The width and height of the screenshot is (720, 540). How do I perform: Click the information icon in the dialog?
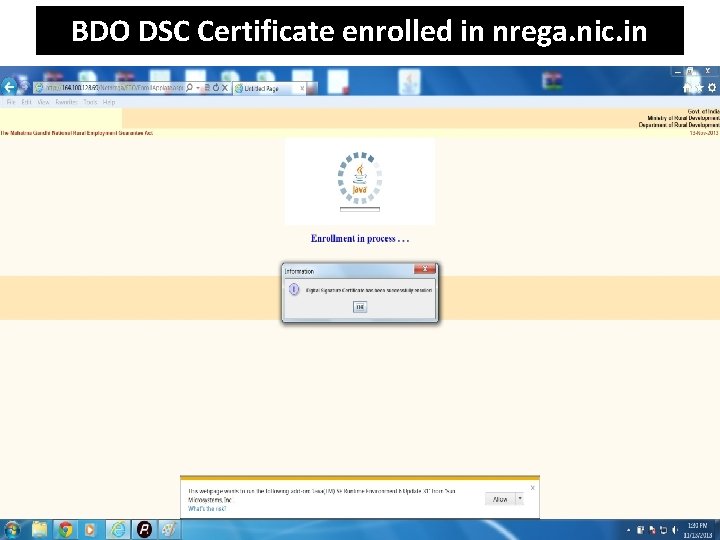point(294,289)
